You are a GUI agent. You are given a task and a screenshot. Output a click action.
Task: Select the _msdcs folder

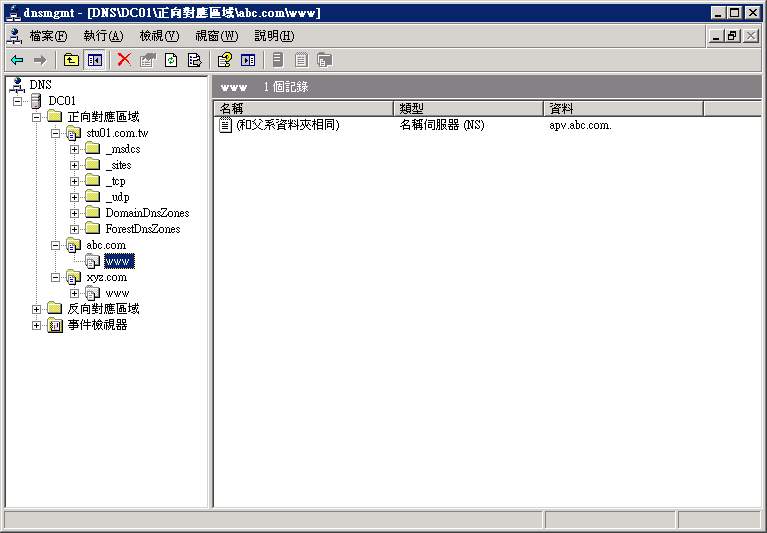click(x=123, y=149)
